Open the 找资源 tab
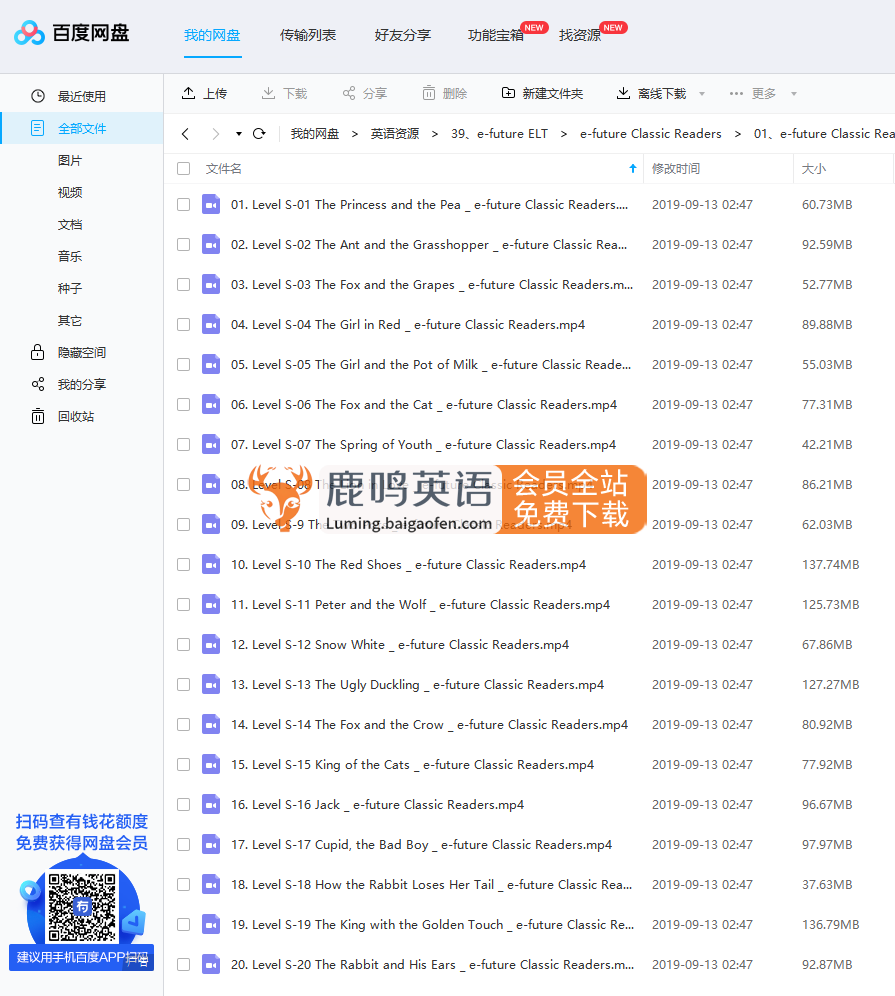 click(580, 35)
